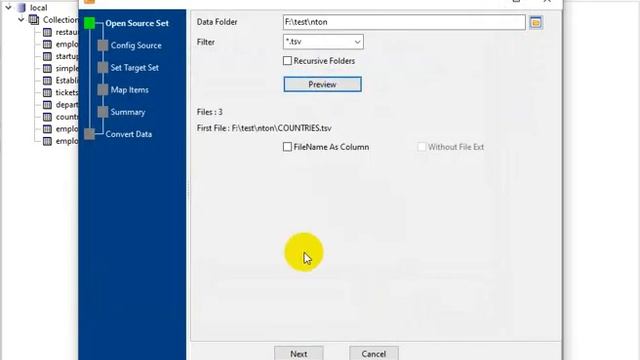
Task: Click into the Data Folder path field
Action: click(x=404, y=22)
